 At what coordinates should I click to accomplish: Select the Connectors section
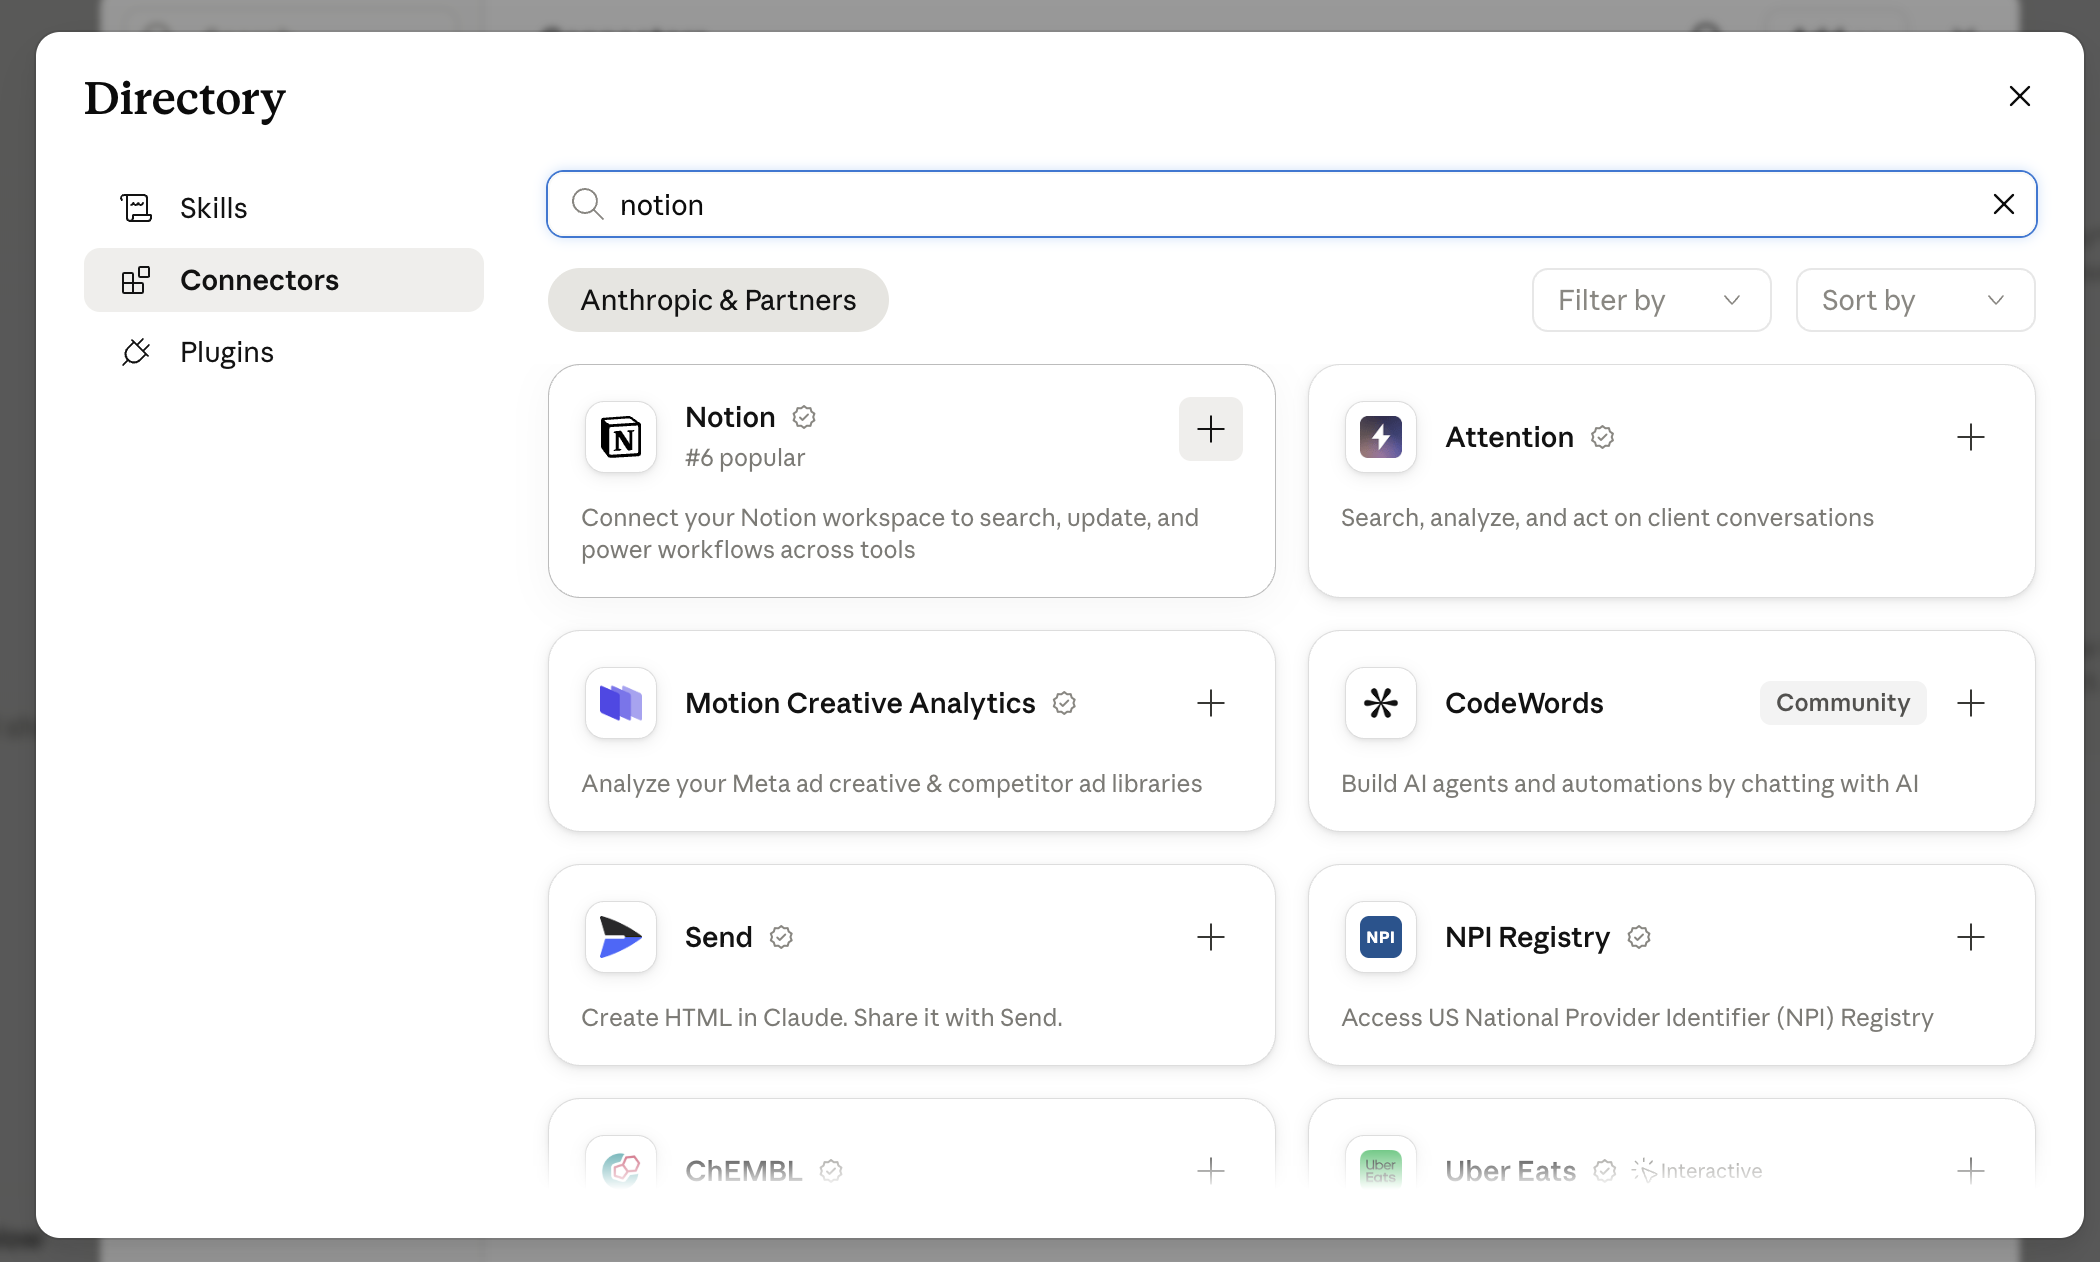(x=284, y=280)
